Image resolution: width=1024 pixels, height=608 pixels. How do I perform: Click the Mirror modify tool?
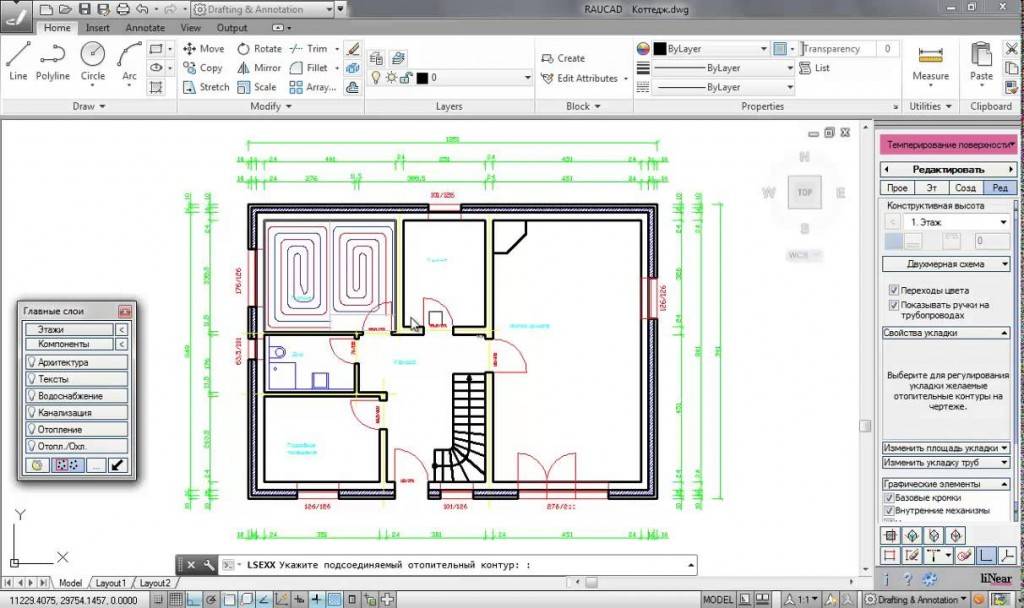pos(259,68)
